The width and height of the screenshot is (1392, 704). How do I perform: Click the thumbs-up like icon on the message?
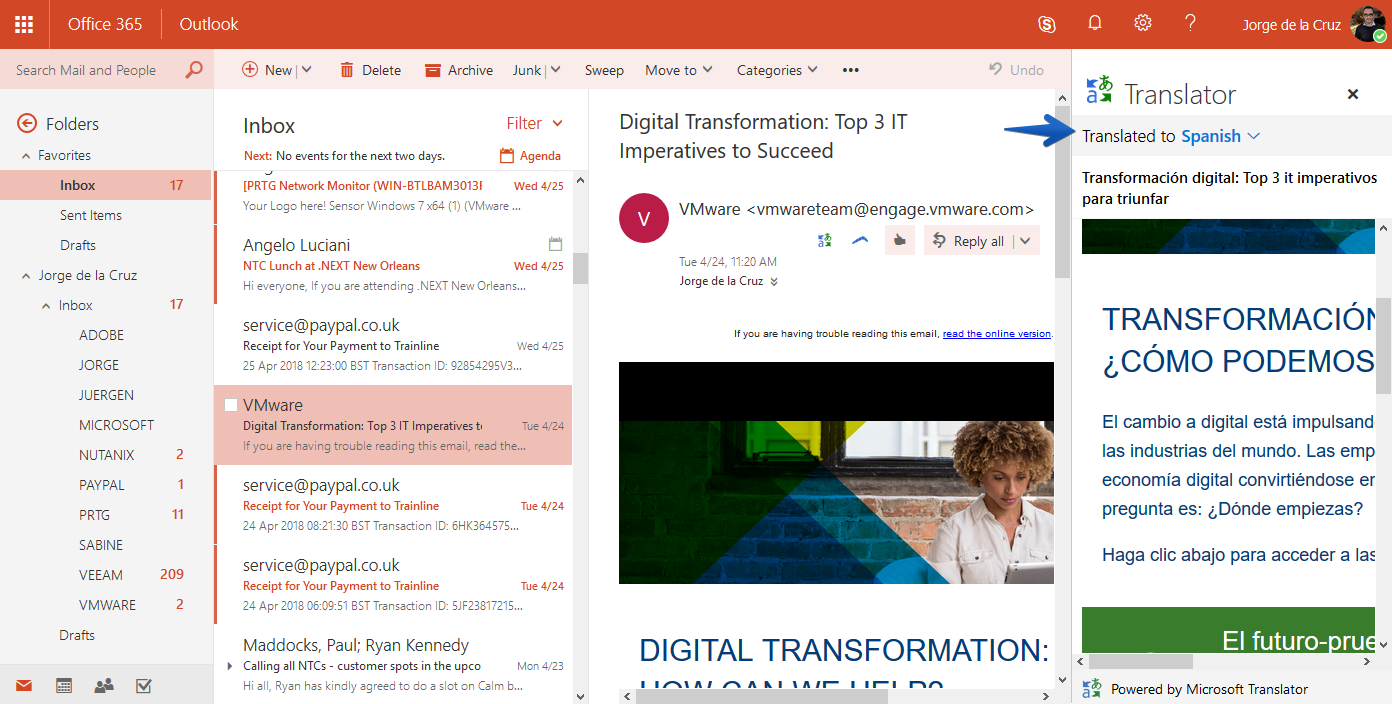pos(900,240)
